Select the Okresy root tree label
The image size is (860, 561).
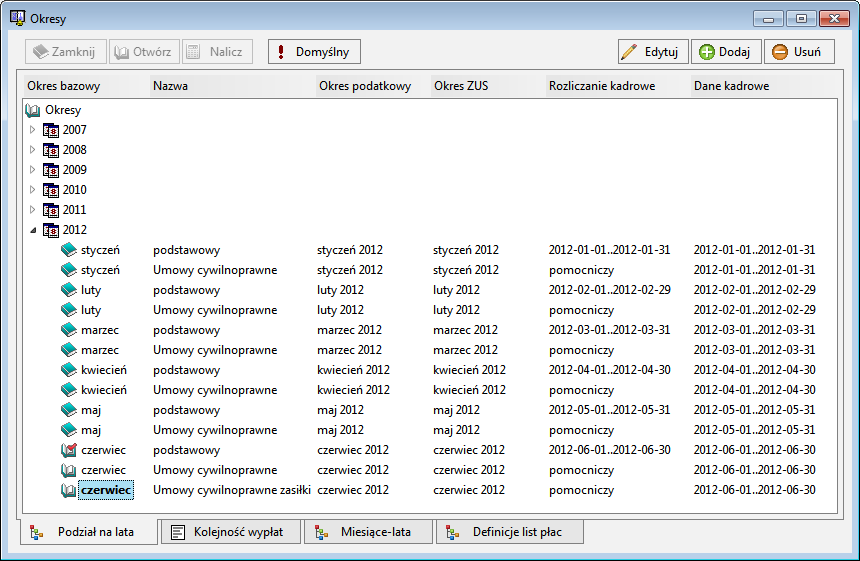coord(63,110)
